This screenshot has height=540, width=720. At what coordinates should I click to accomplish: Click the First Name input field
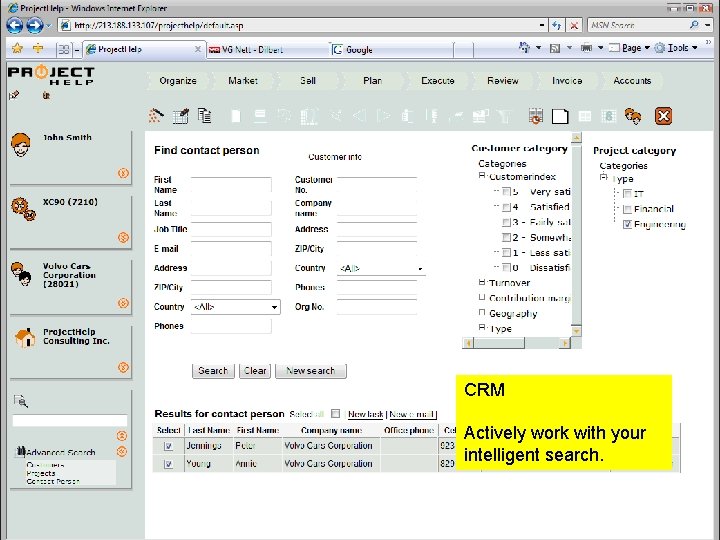(231, 185)
